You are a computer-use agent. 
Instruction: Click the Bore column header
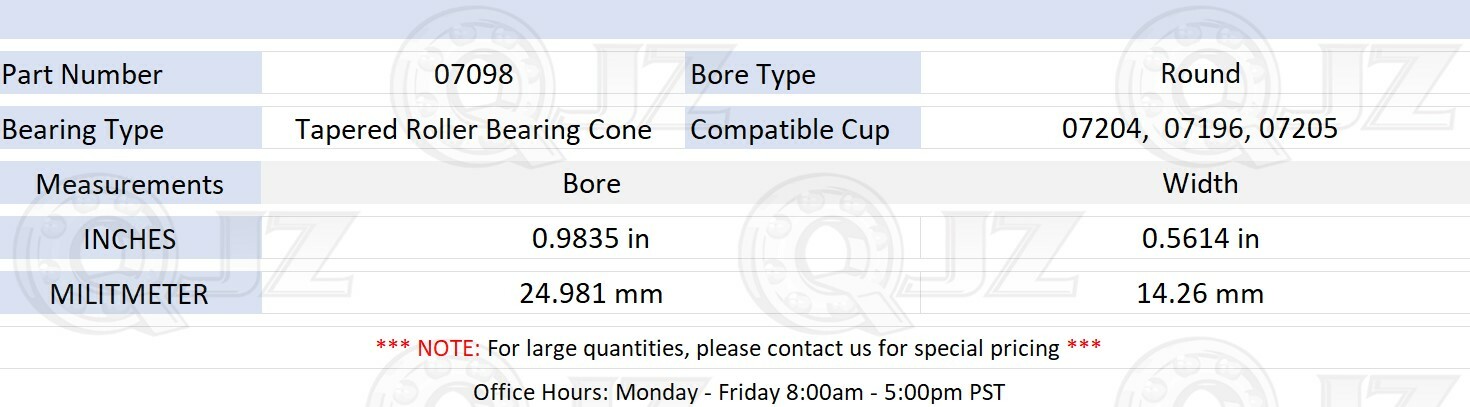click(591, 184)
